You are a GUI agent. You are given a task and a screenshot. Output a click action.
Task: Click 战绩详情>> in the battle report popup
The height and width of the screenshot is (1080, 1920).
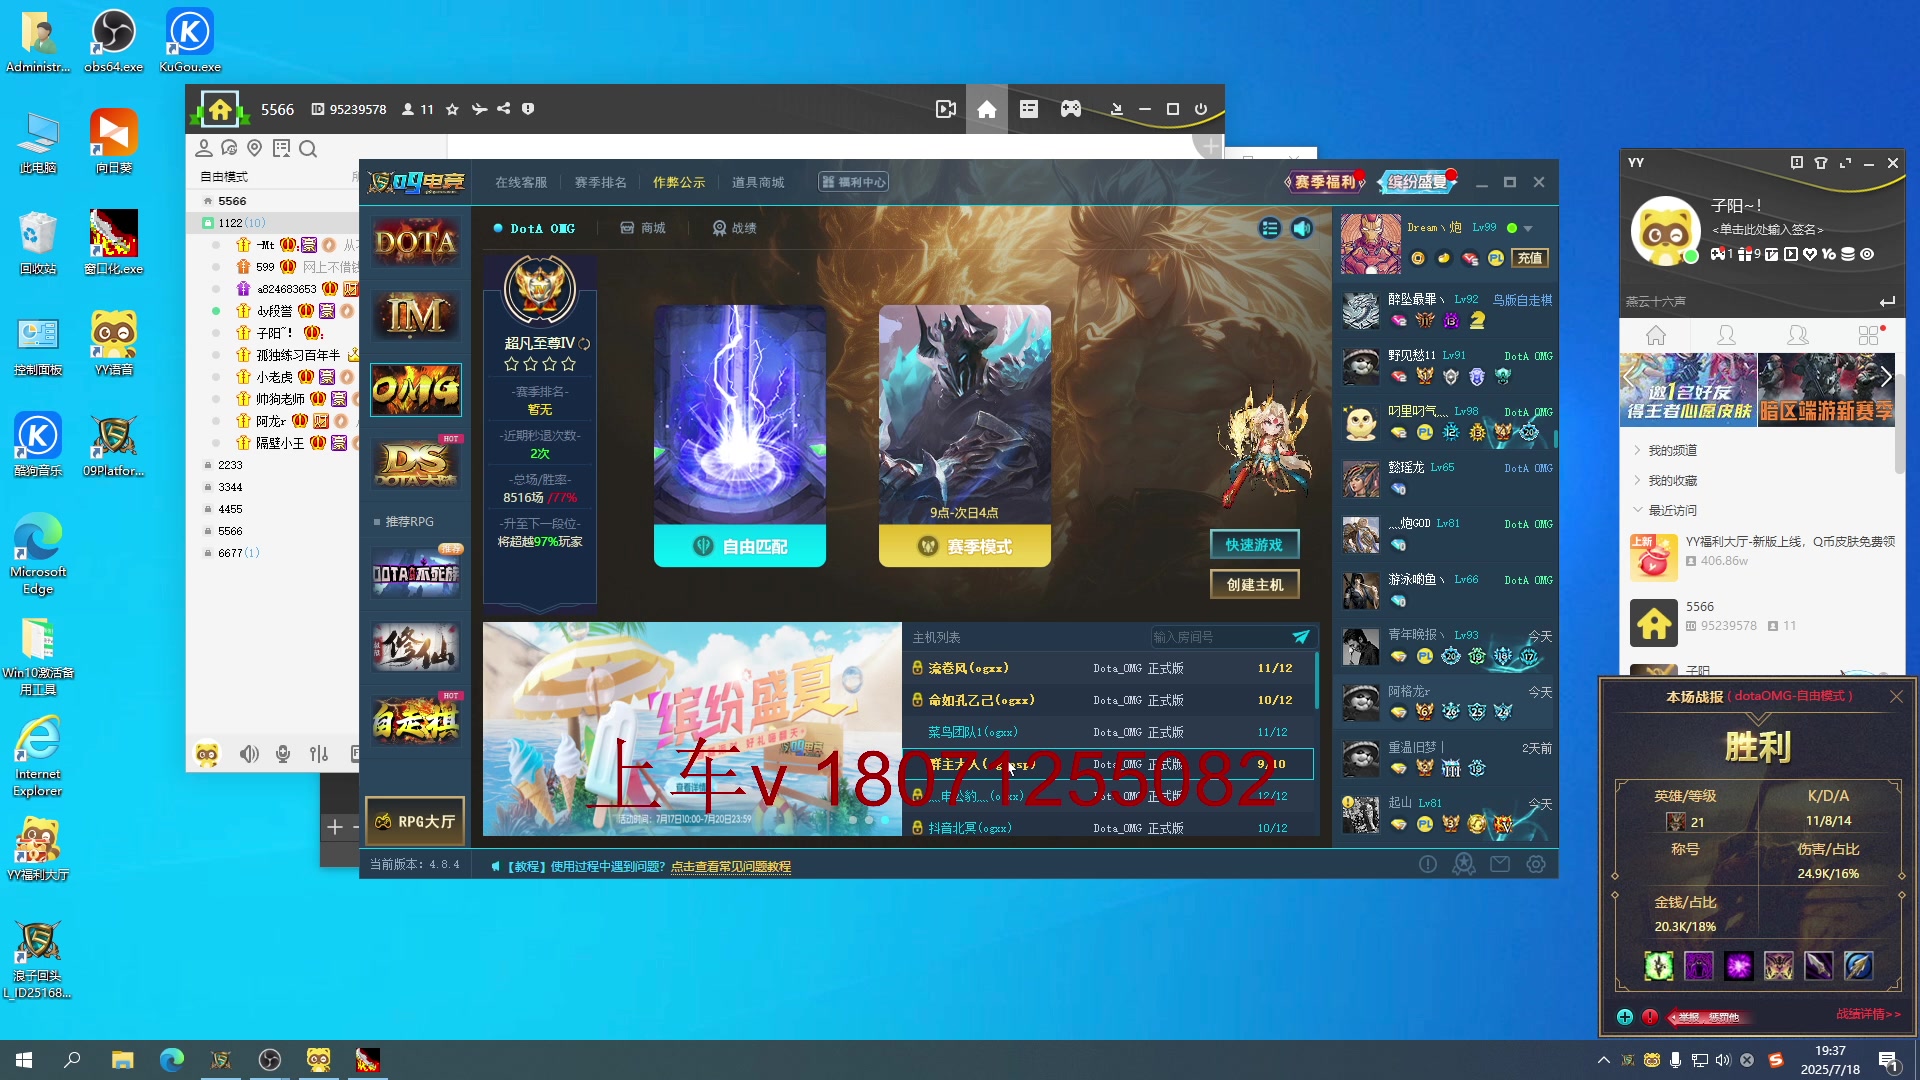point(1868,1014)
